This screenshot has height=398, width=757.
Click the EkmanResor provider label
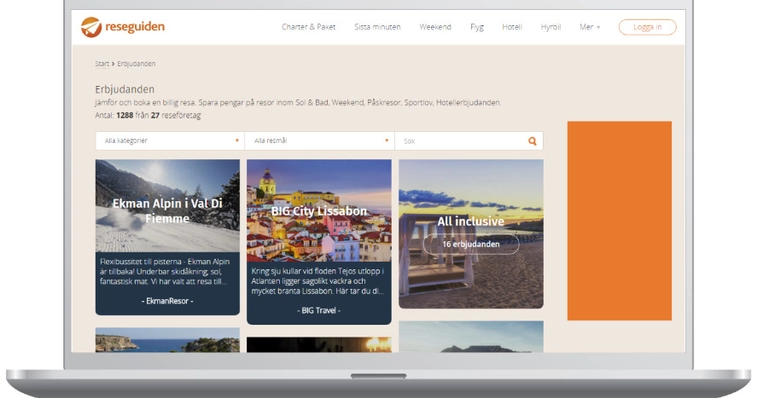click(x=168, y=301)
